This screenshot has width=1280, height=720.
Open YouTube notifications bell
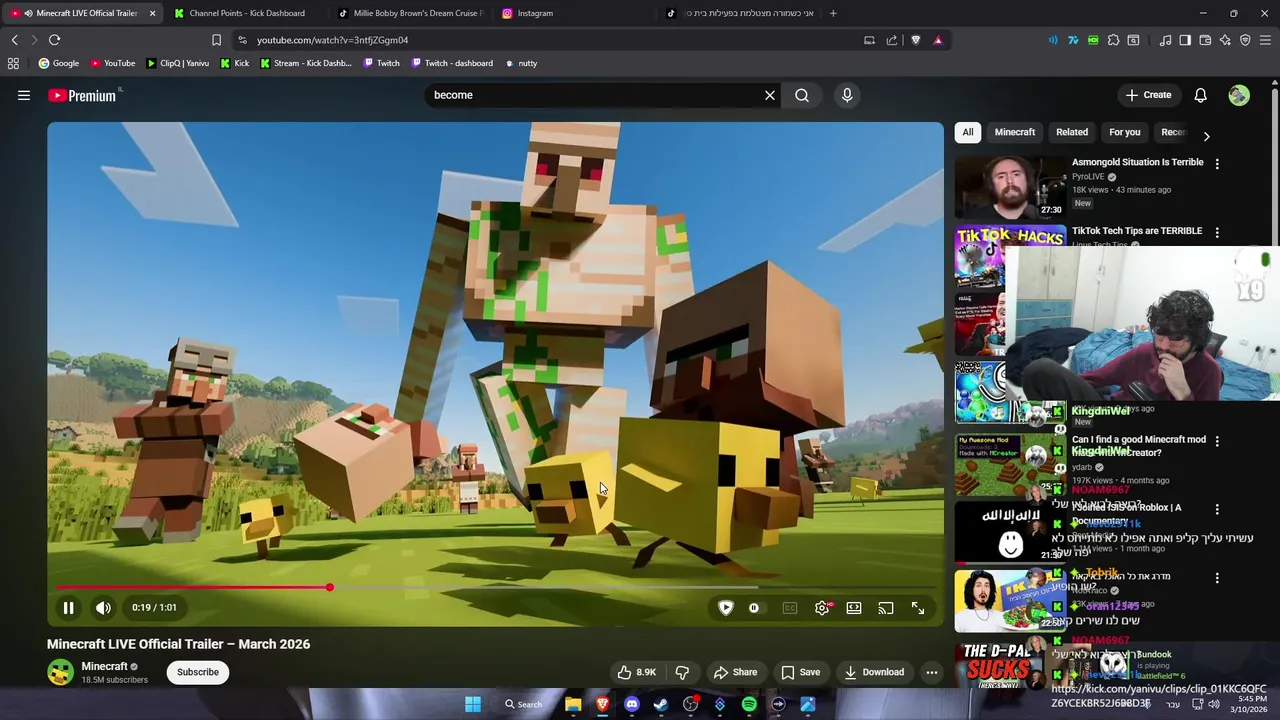point(1200,95)
